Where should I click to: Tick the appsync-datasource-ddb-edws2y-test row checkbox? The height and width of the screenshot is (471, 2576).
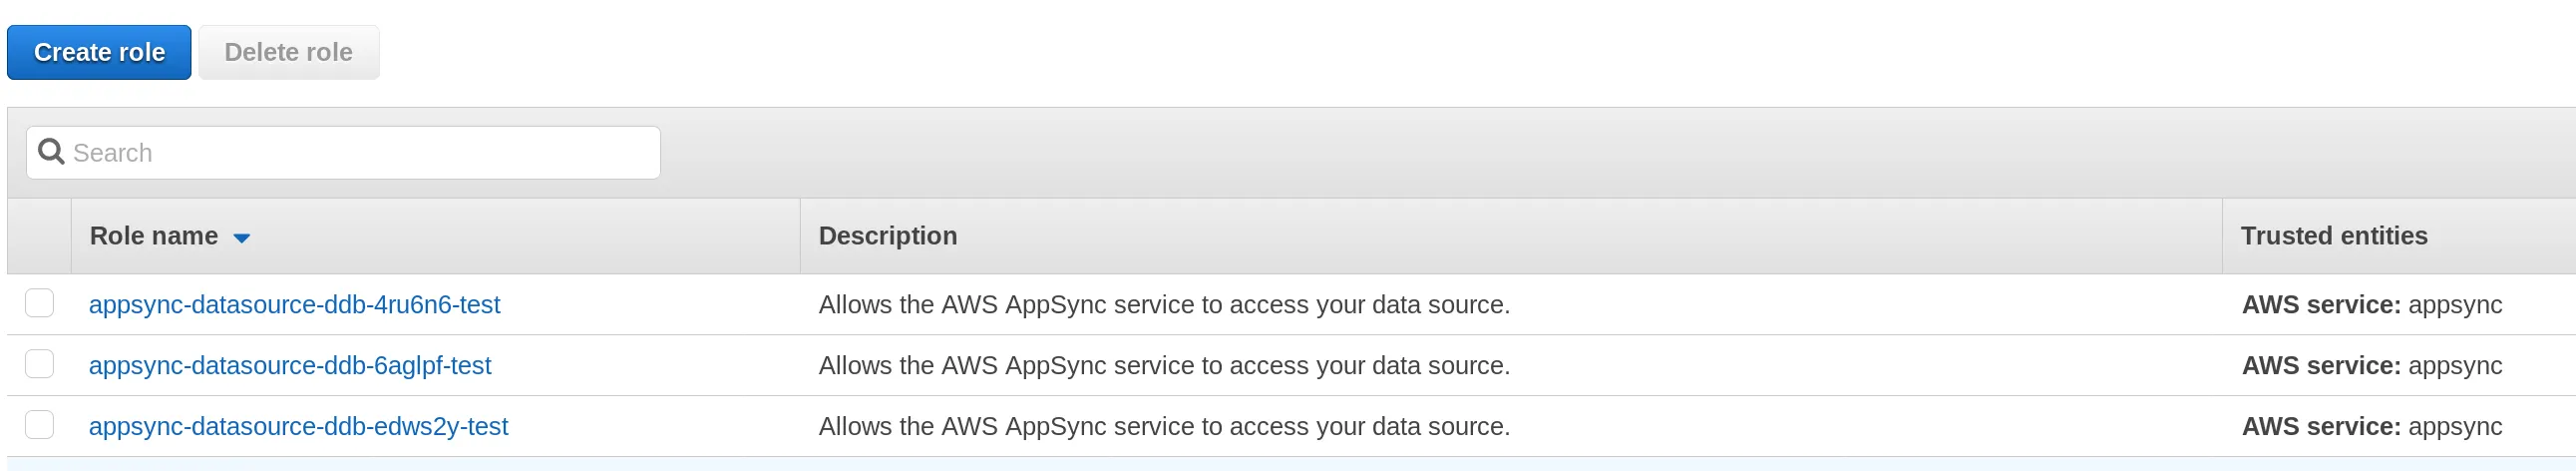point(39,425)
